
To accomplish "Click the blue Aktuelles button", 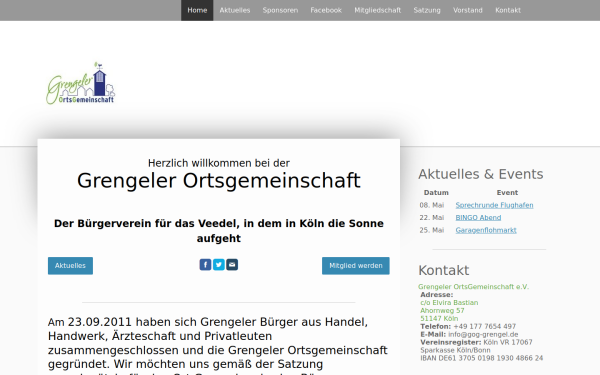I will pyautogui.click(x=70, y=266).
